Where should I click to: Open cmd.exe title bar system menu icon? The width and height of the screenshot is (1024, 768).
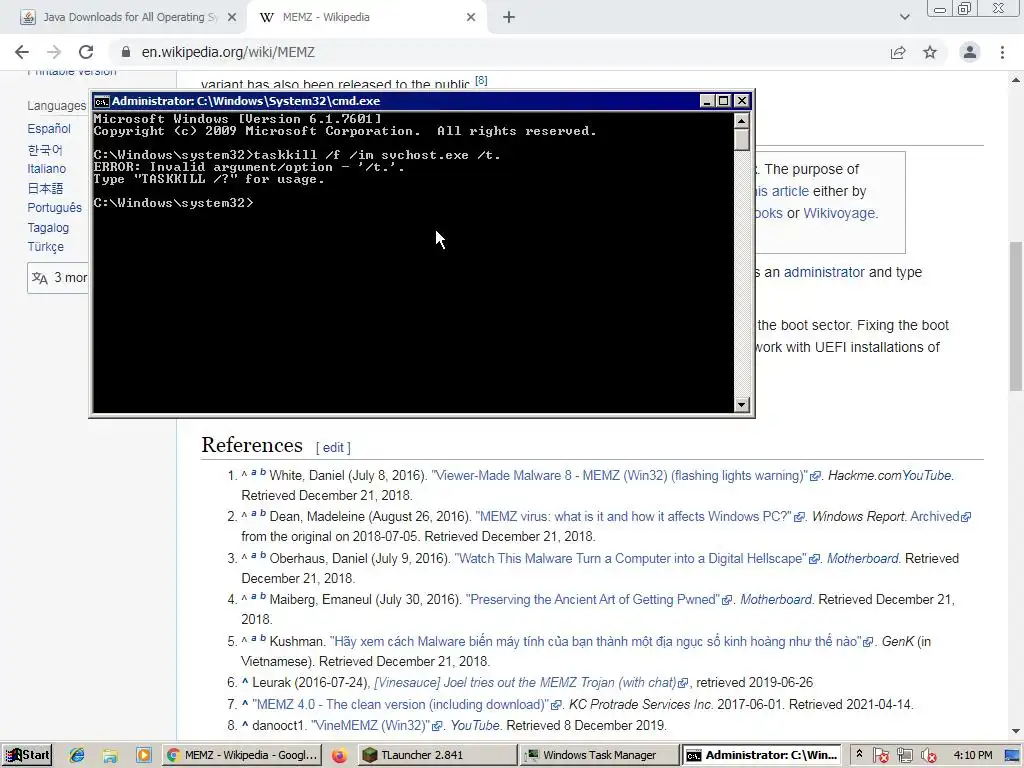click(x=101, y=101)
